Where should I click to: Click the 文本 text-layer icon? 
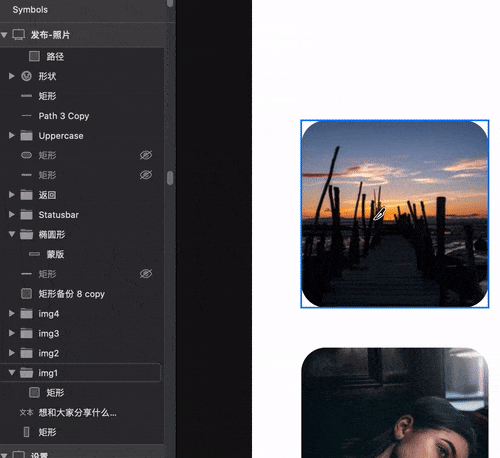coord(26,413)
